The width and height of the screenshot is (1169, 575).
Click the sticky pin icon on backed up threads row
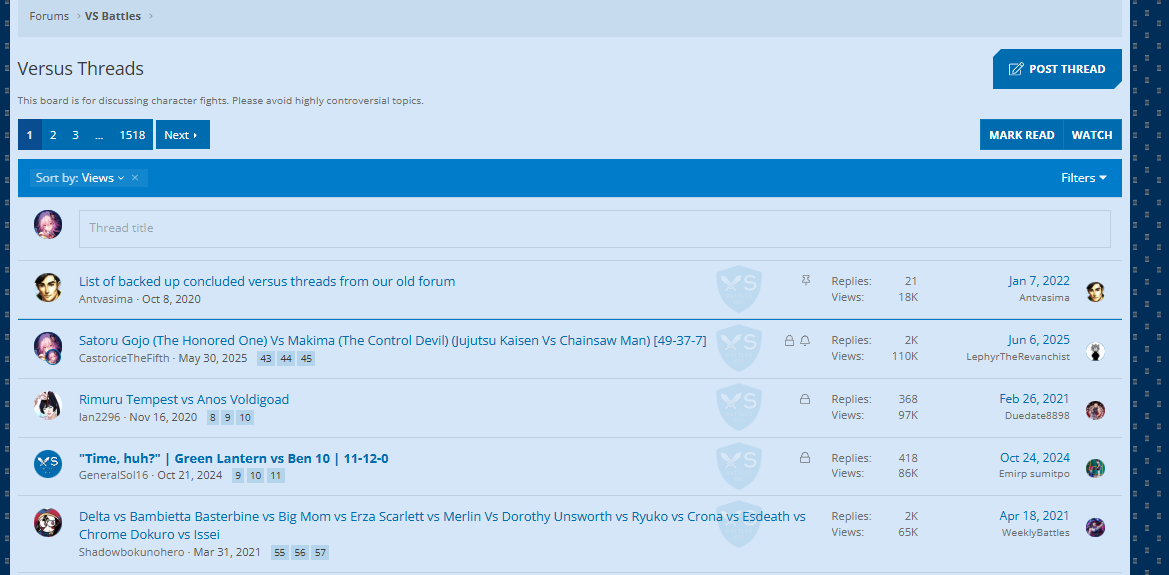pos(805,280)
